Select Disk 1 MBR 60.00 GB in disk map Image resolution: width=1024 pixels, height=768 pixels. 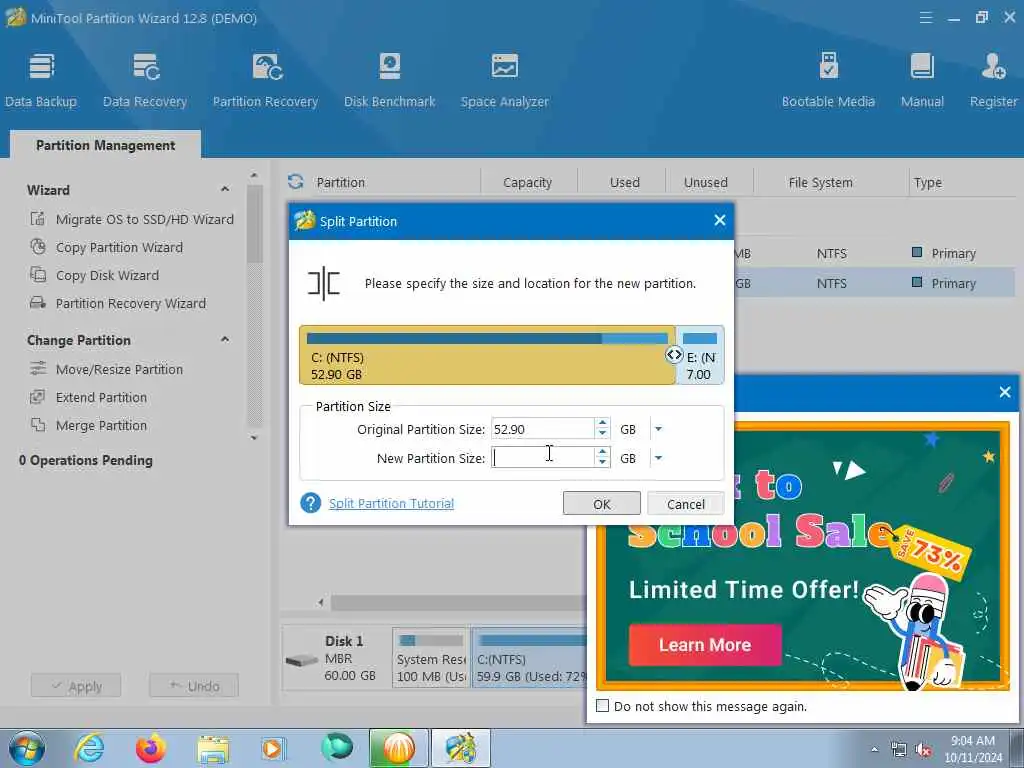(336, 658)
